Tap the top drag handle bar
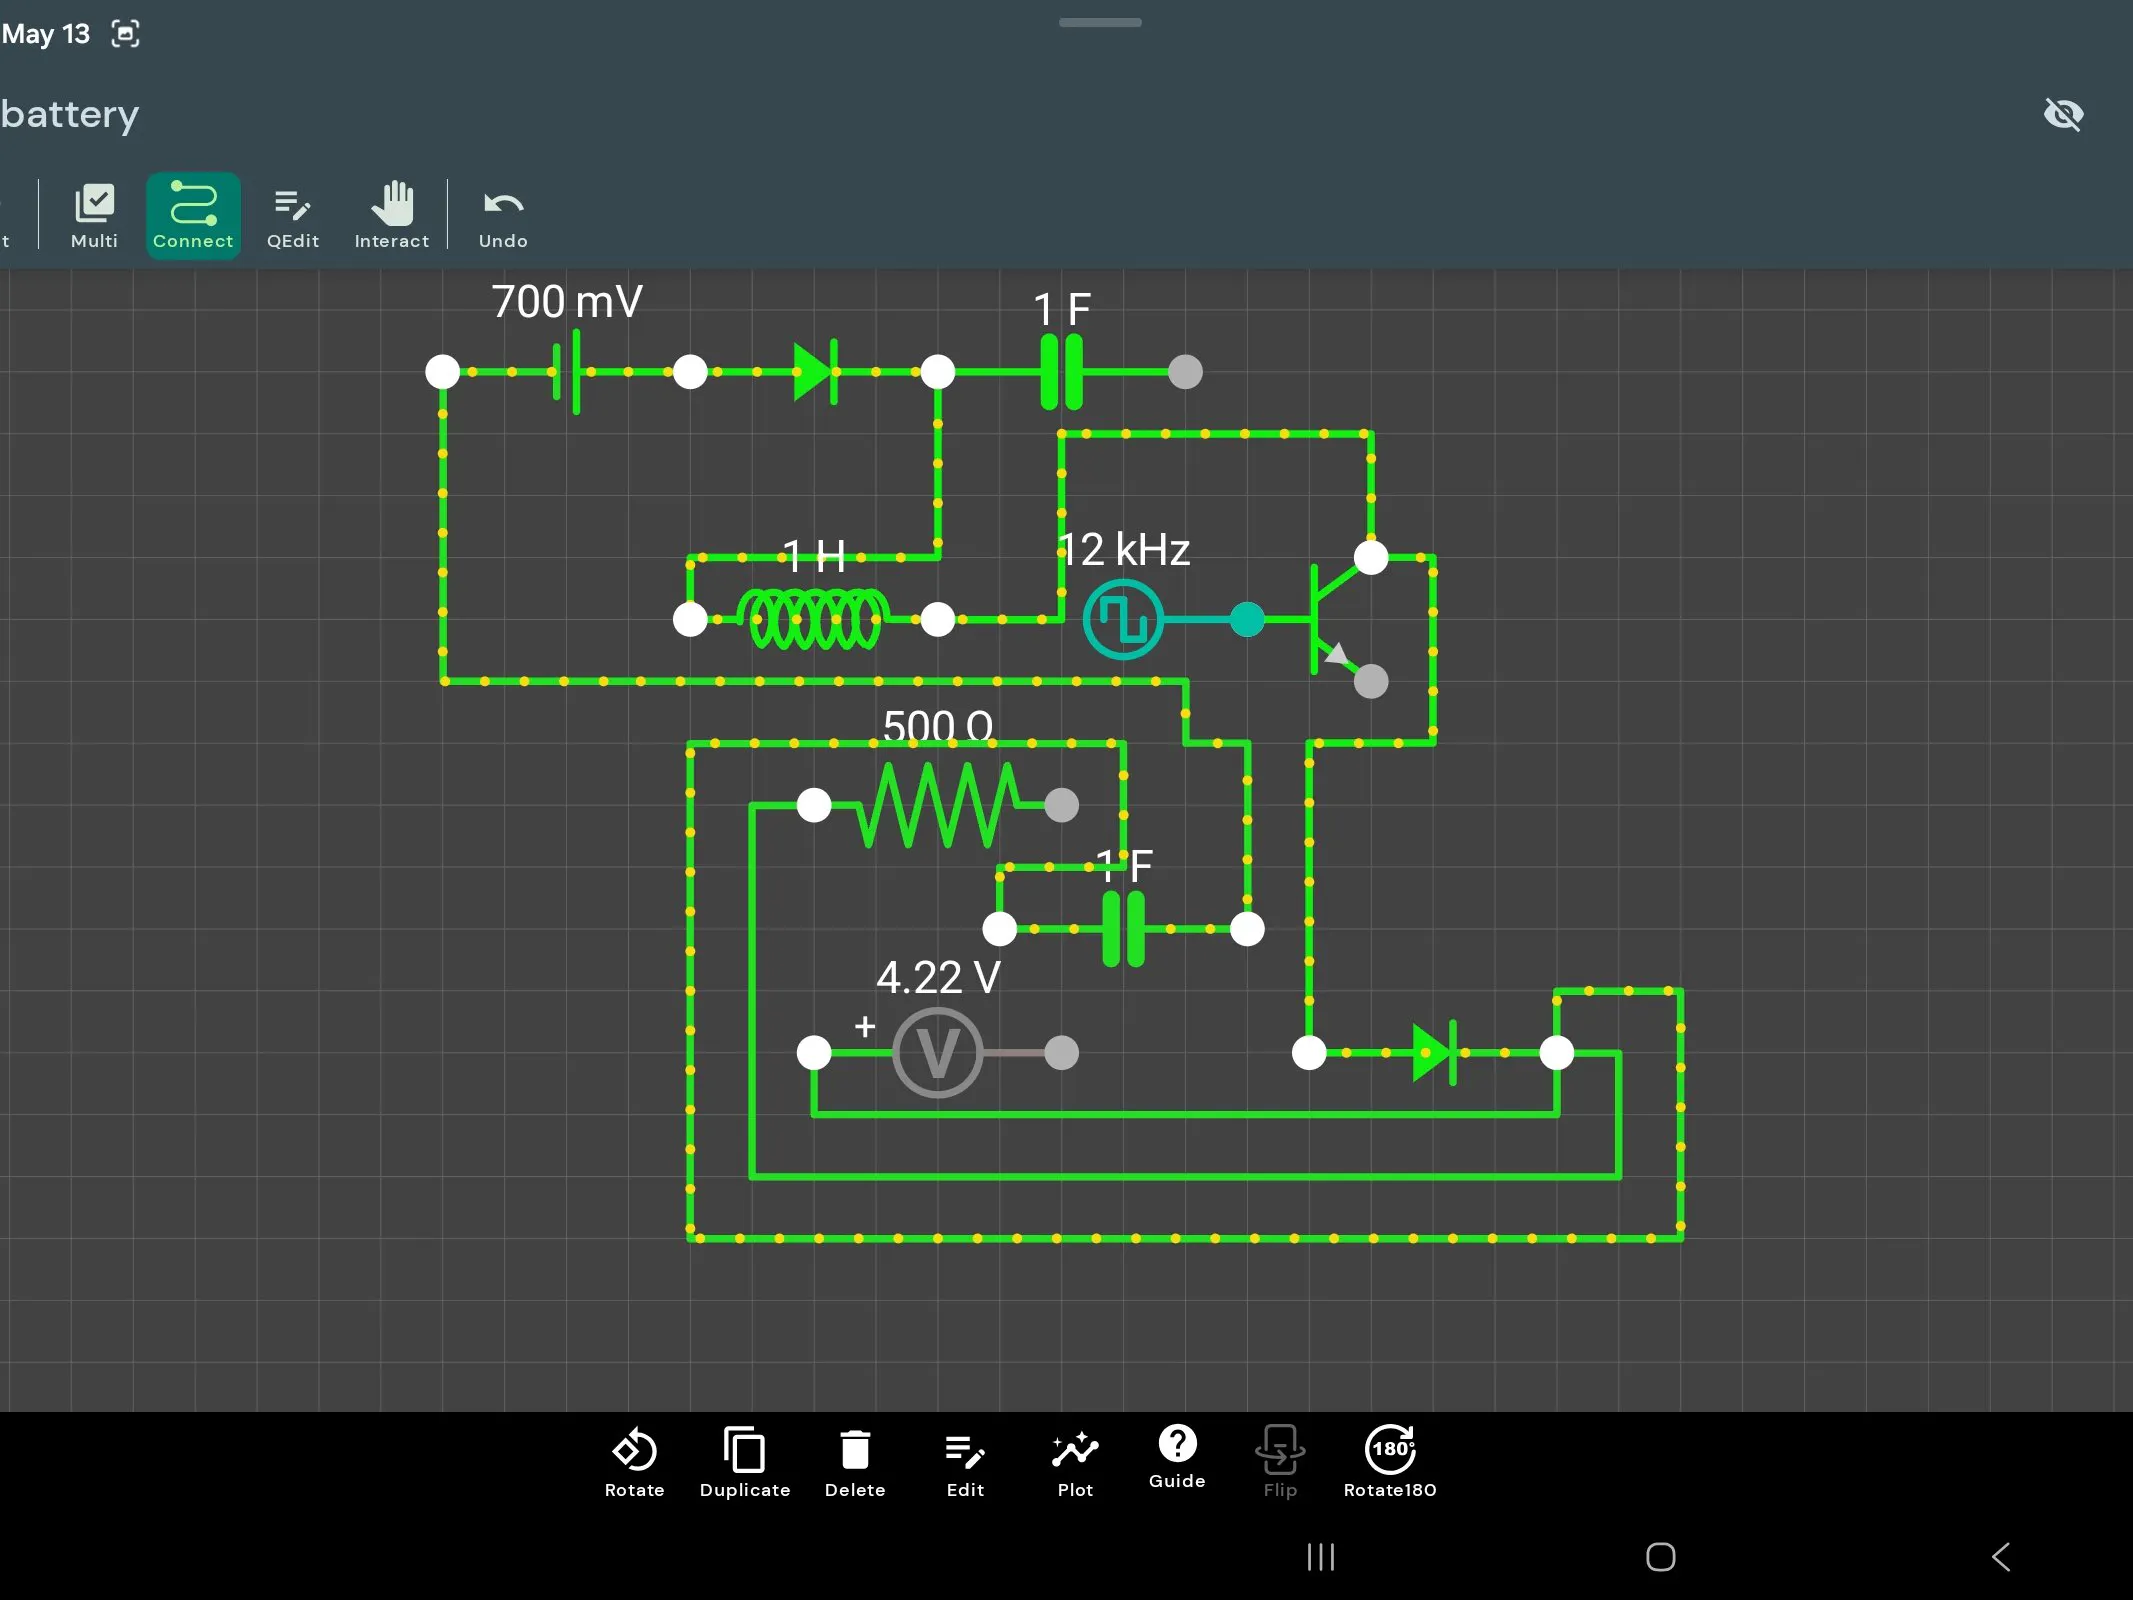This screenshot has height=1600, width=2133. point(1100,22)
